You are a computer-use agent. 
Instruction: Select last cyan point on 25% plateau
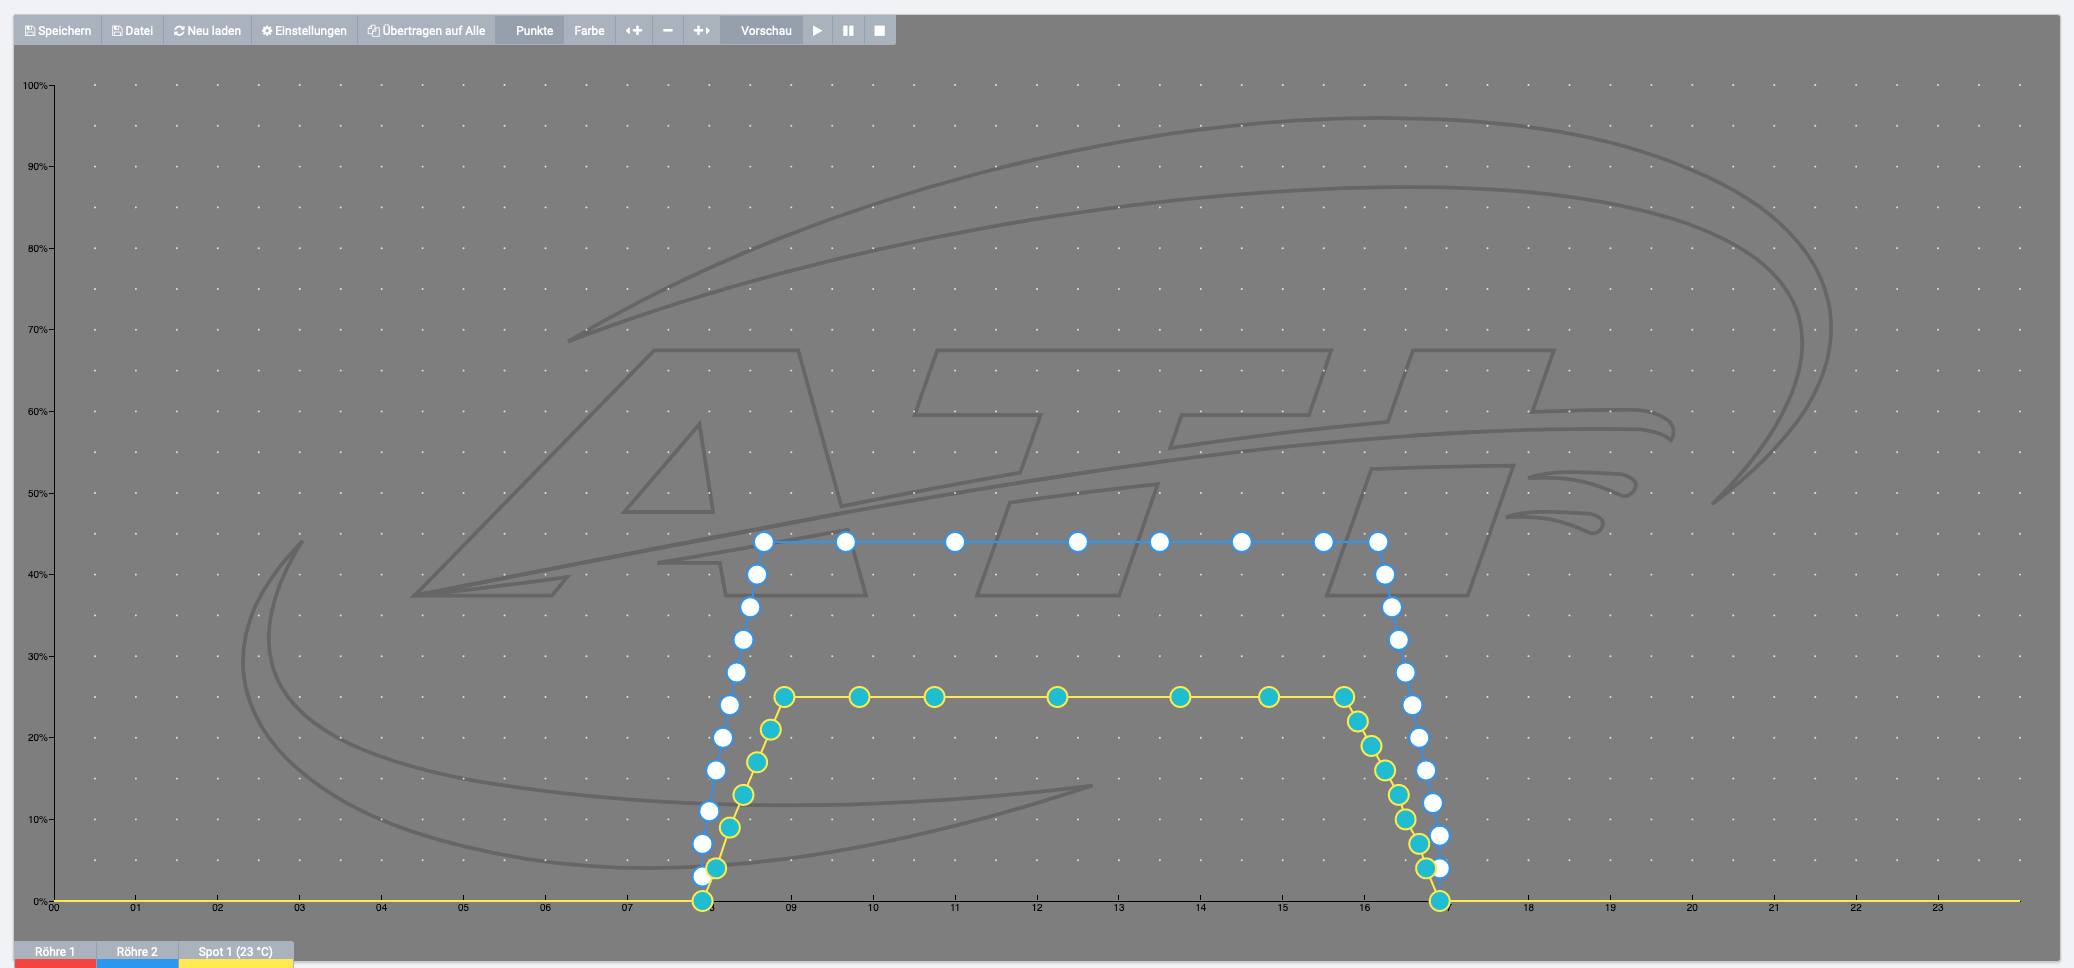(x=1344, y=697)
